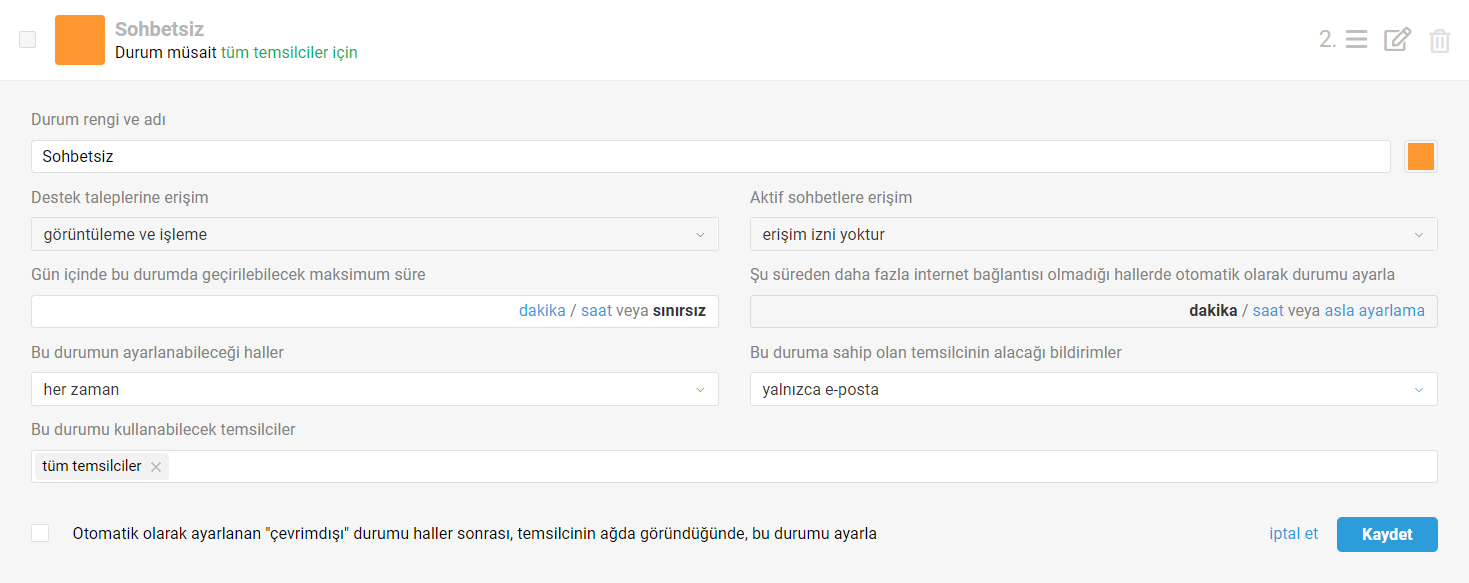The height and width of the screenshot is (583, 1469).
Task: Select "dakika" for maximum duration field
Action: point(542,311)
